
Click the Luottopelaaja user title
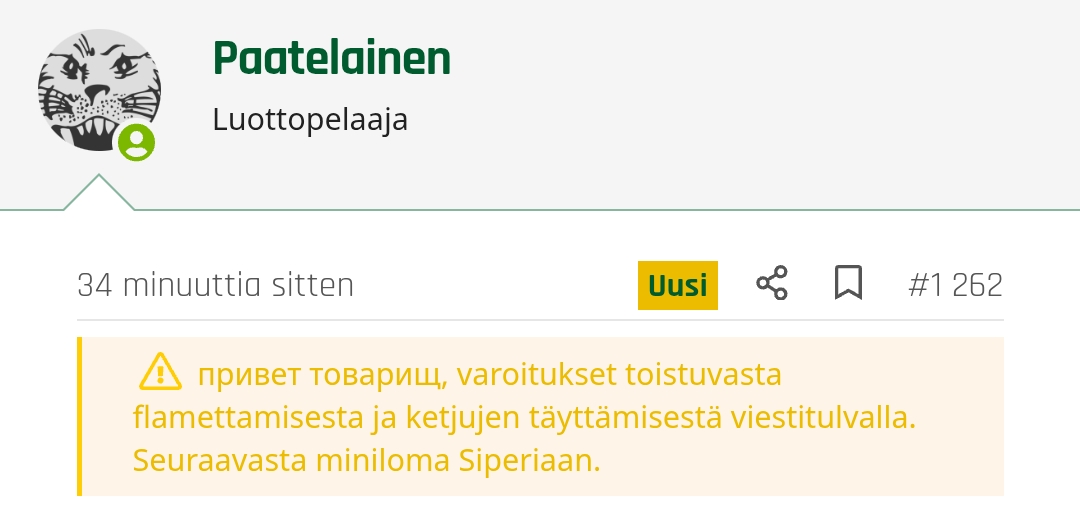pos(310,120)
